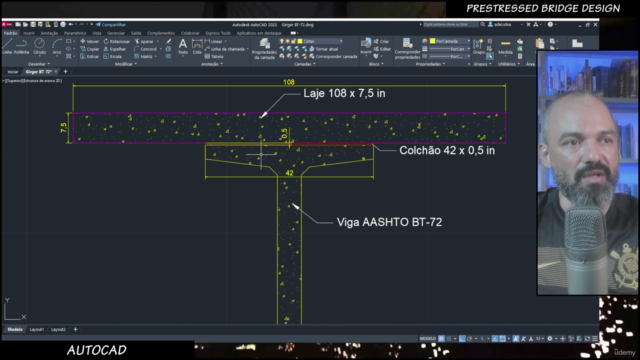Click the Grupo tool
The height and width of the screenshot is (360, 640).
coord(478,46)
